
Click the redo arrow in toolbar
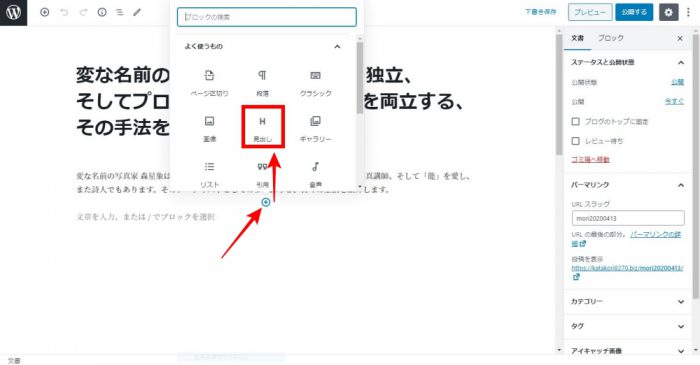pyautogui.click(x=83, y=12)
